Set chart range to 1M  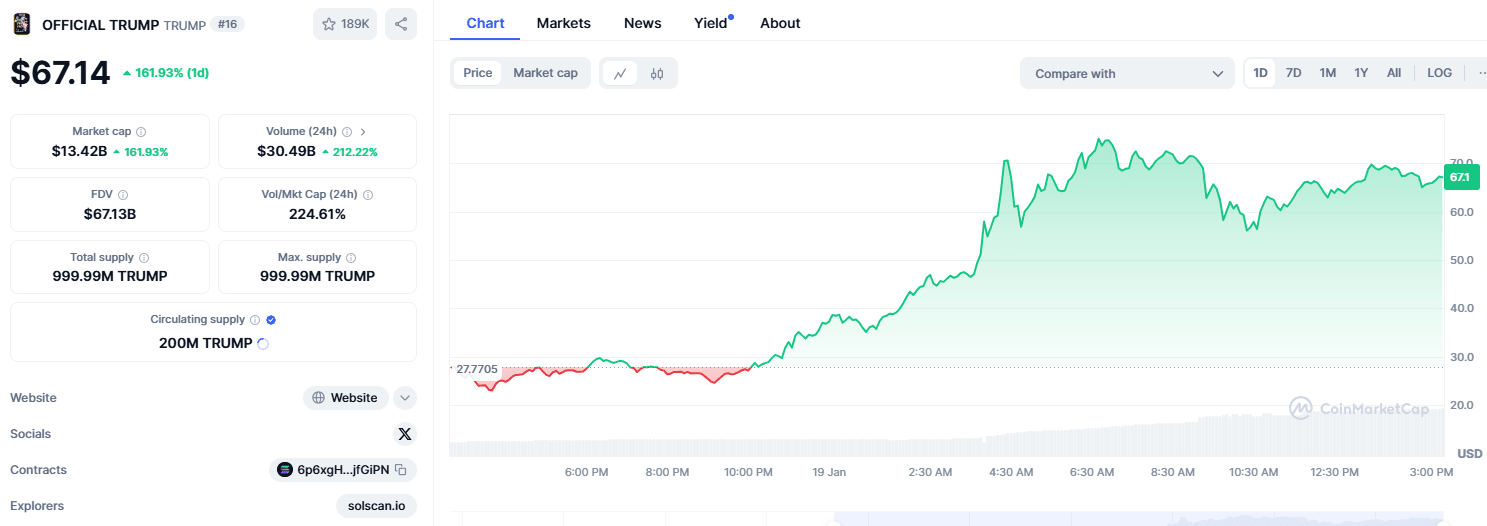[1327, 73]
